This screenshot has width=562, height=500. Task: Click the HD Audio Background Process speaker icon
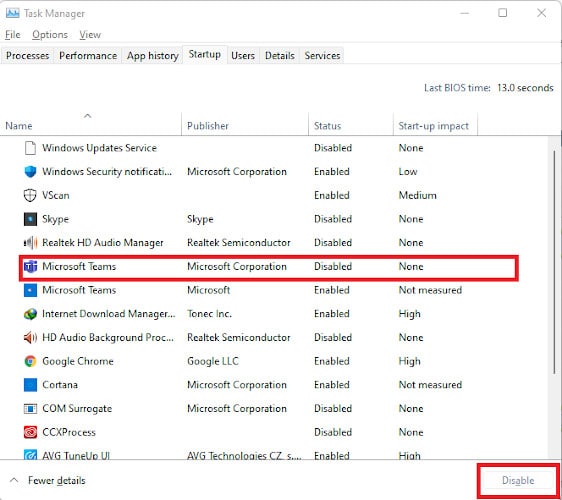[30, 338]
